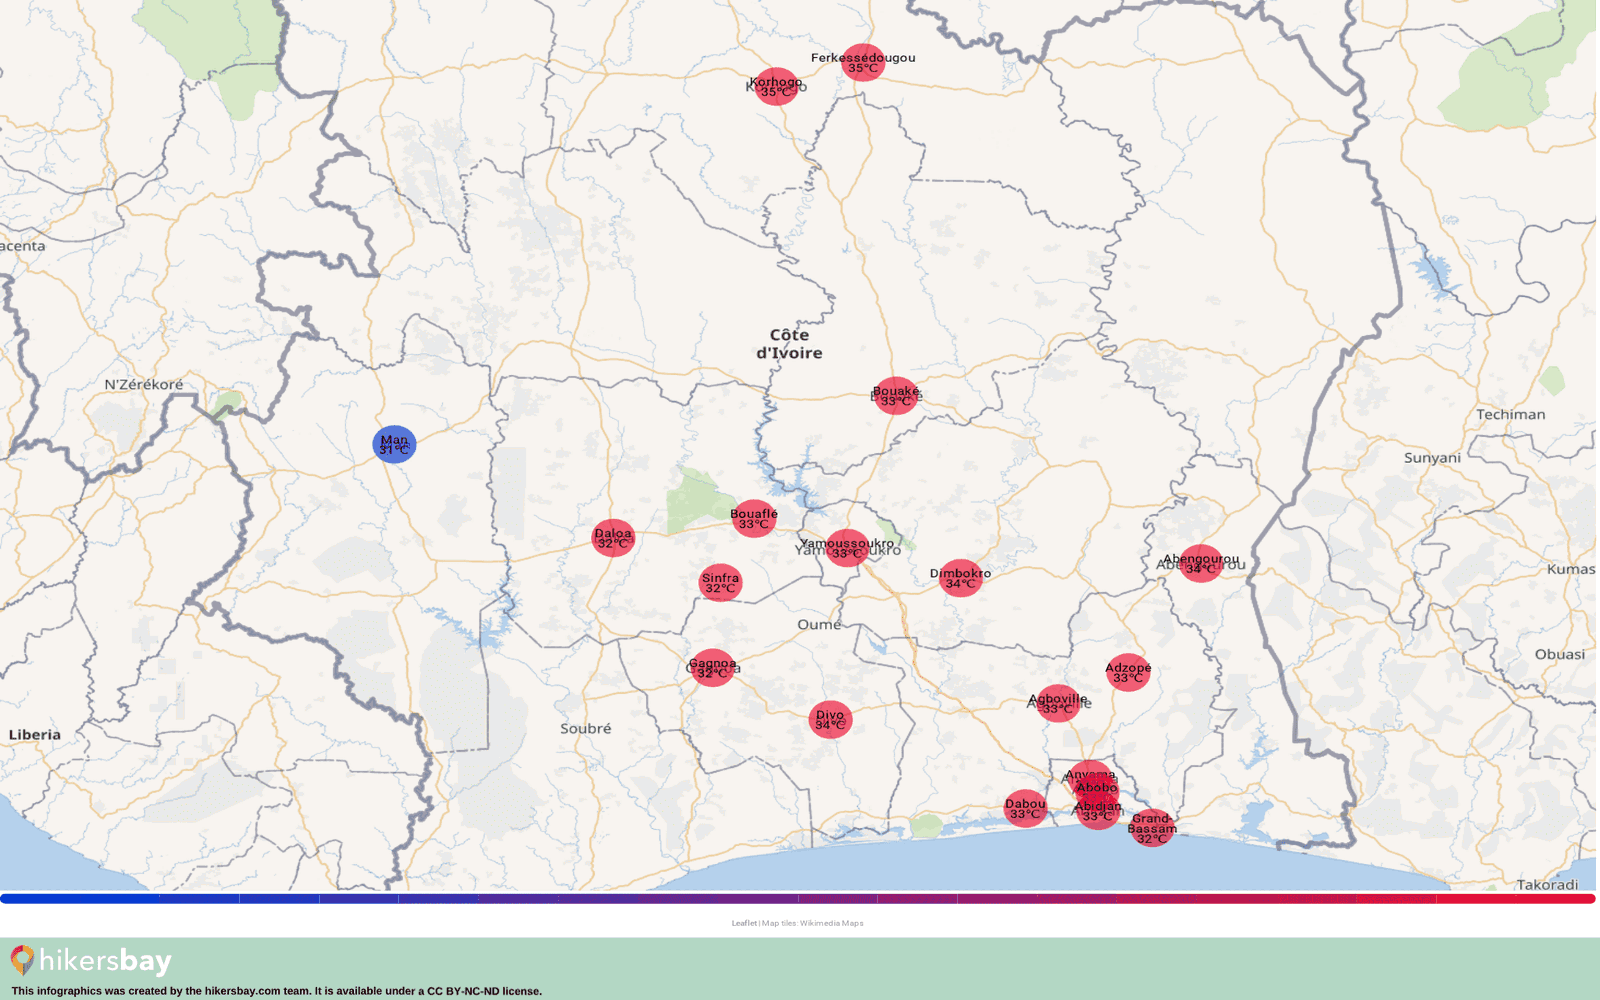
Task: Select the Dabou 33°C marker
Action: [1025, 808]
